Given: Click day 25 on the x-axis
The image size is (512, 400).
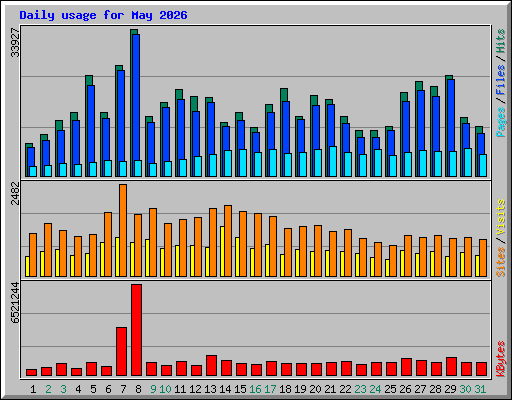Looking at the screenshot, I should (x=390, y=389).
